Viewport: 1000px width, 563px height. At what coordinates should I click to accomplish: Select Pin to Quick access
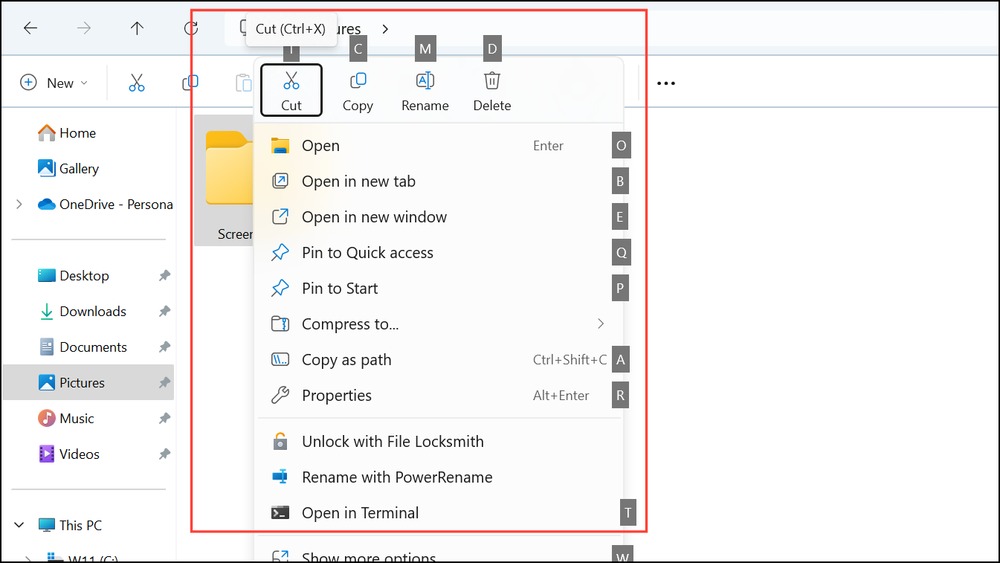(x=439, y=252)
